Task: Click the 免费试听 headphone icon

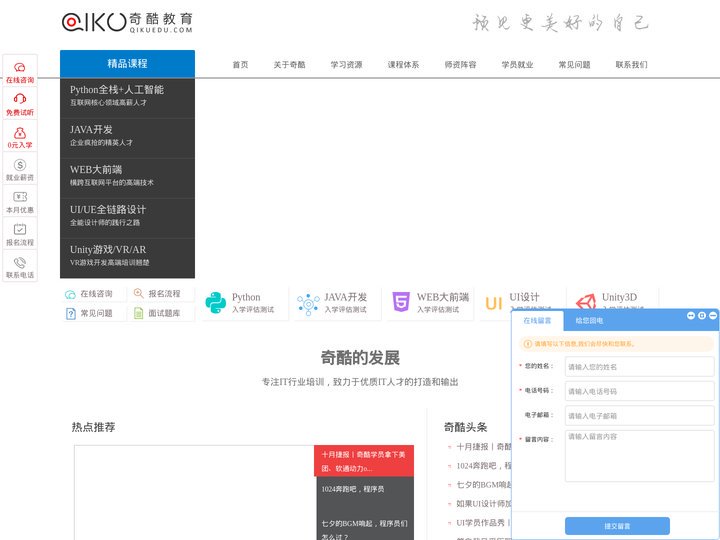Action: (x=20, y=99)
